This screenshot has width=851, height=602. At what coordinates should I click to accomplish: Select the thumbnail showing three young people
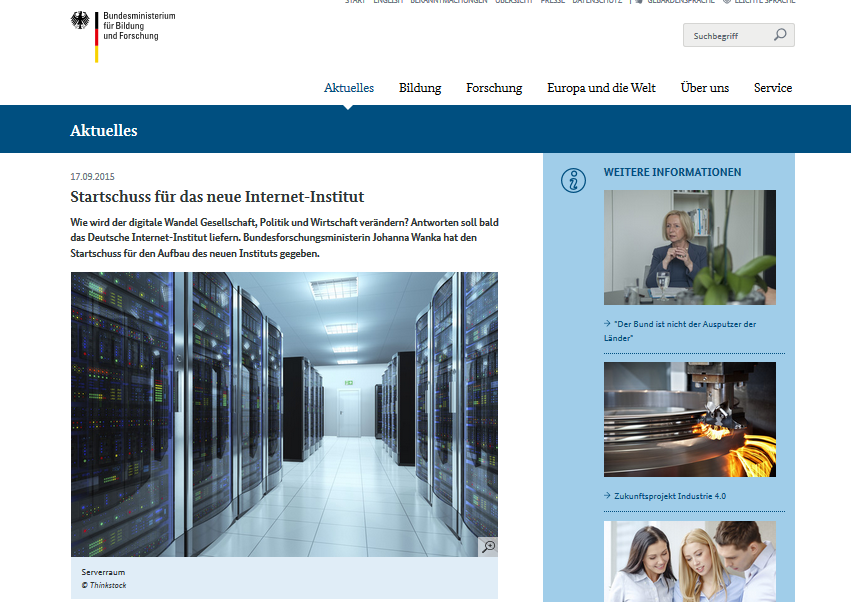coord(689,560)
